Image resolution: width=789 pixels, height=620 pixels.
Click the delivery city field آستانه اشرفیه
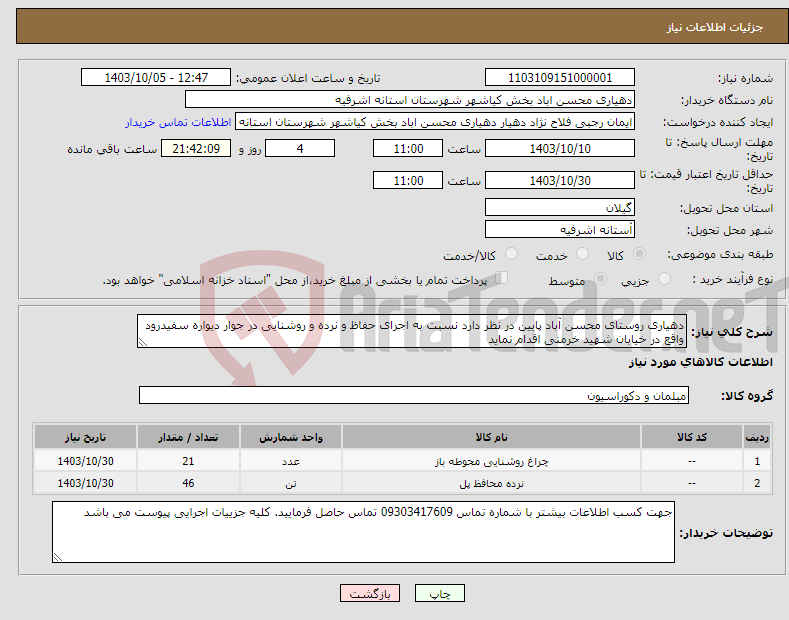point(560,229)
